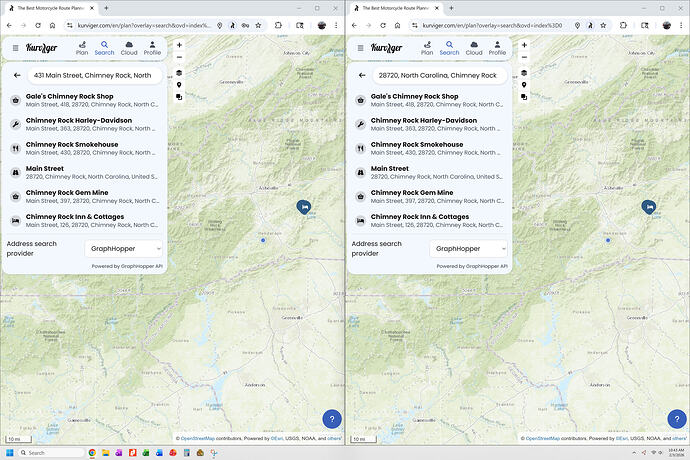Zoom out on the right map

tap(523, 58)
